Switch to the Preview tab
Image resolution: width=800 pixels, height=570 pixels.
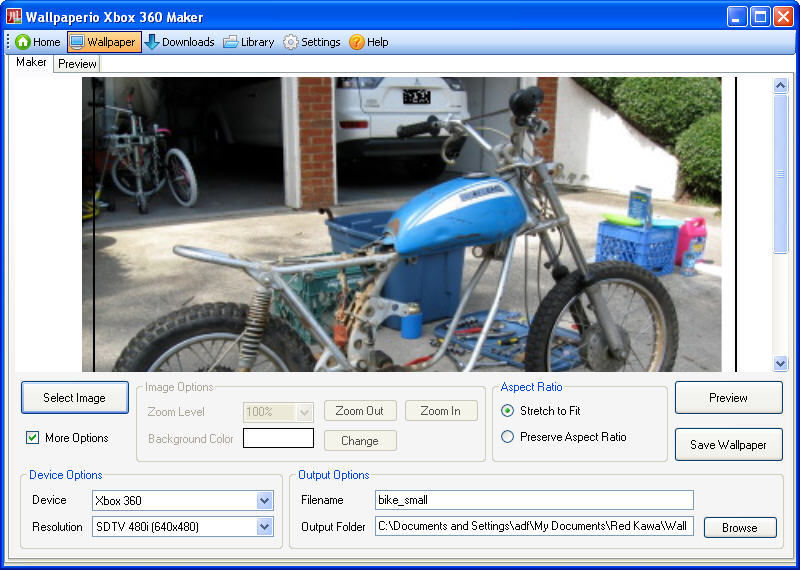77,64
